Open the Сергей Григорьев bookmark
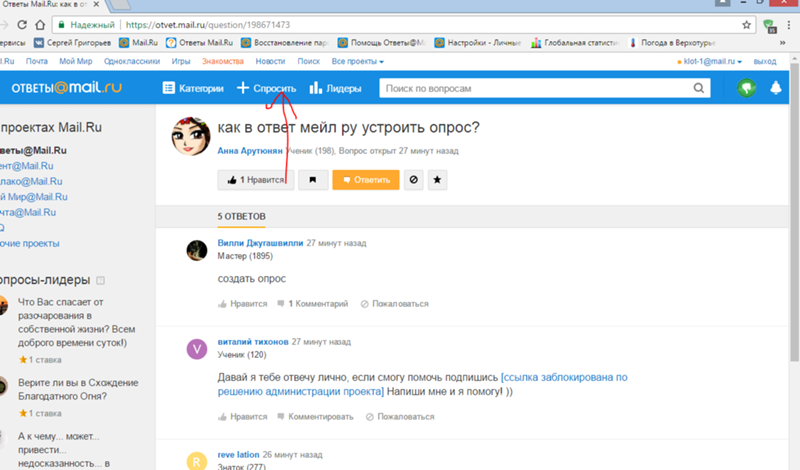800x470 pixels. [72, 43]
